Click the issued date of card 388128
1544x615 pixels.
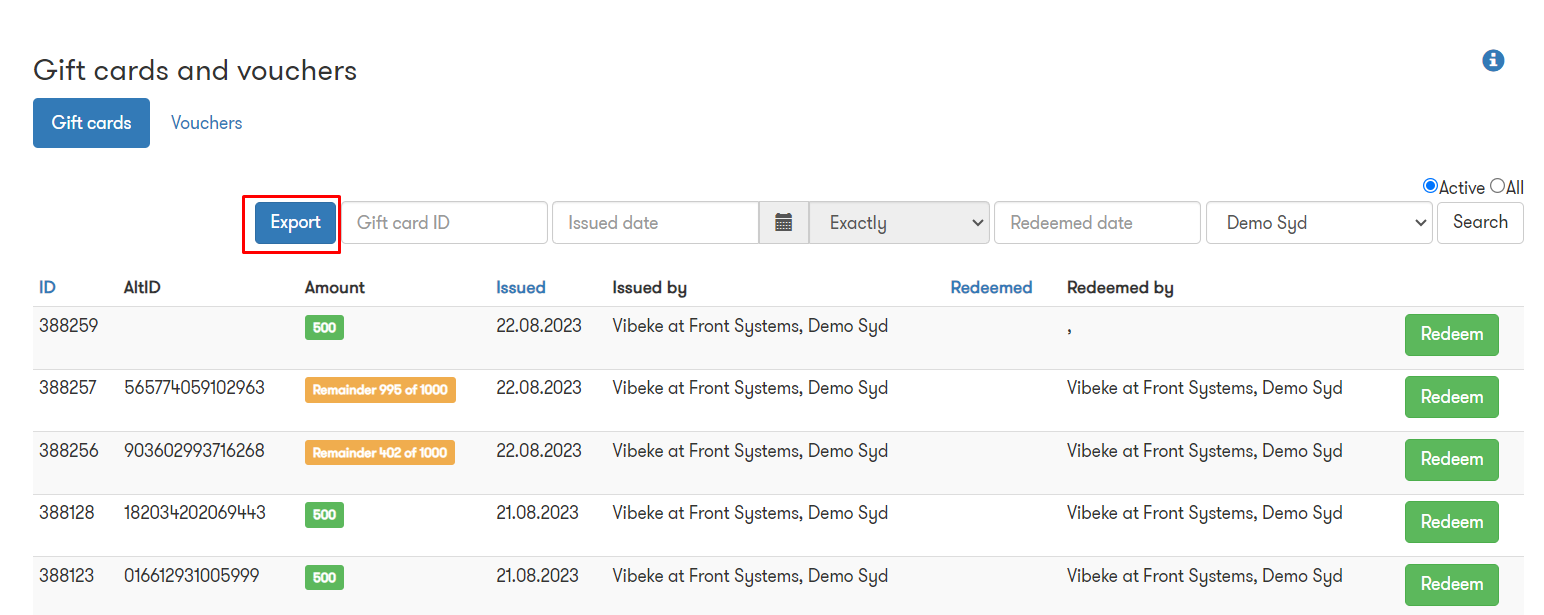coord(537,513)
